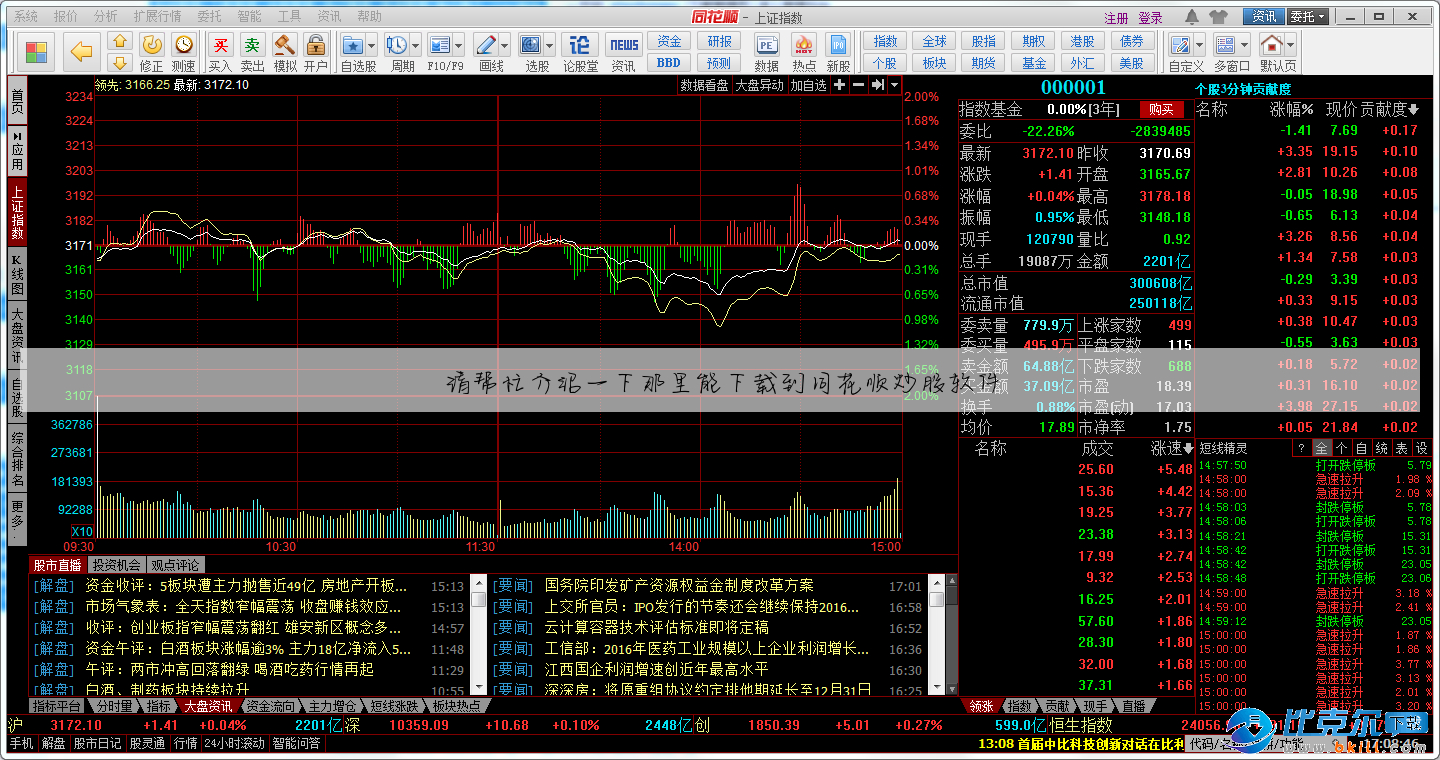This screenshot has width=1440, height=760.
Task: Open the 报价 menu
Action: click(x=66, y=17)
